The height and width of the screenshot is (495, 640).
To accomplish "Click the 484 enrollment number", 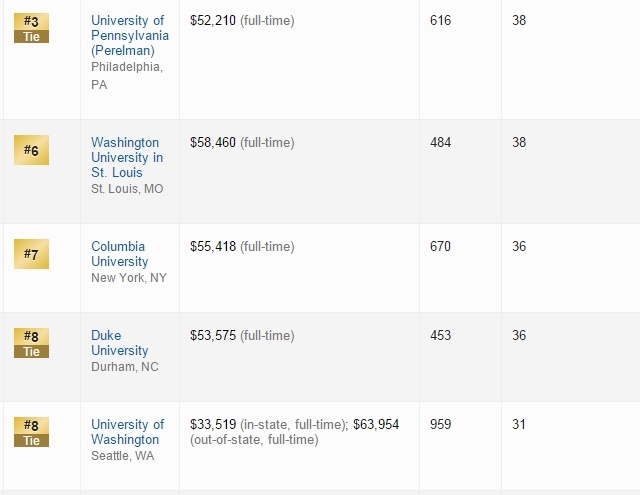I will pos(440,143).
